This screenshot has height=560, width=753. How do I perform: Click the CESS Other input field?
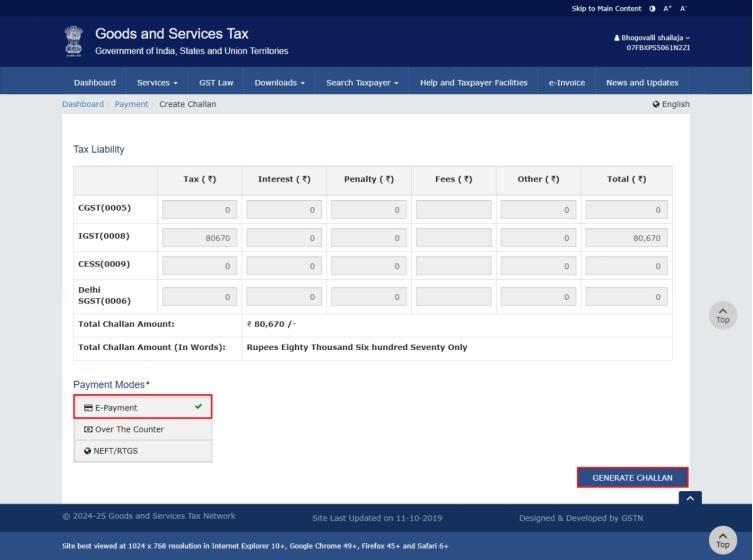coord(538,266)
